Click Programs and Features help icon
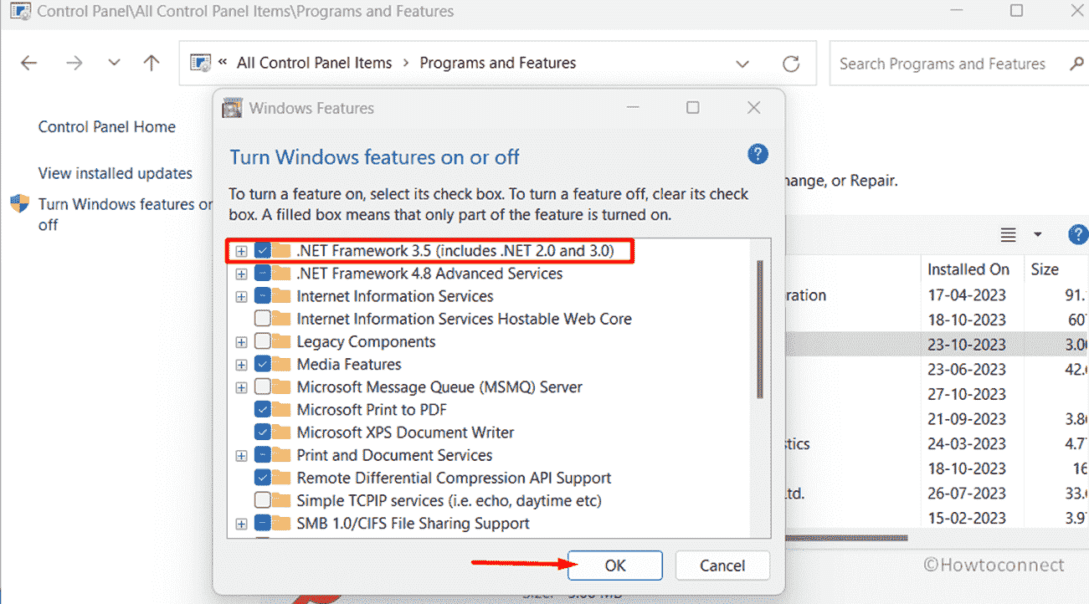This screenshot has width=1089, height=604. coord(1078,235)
